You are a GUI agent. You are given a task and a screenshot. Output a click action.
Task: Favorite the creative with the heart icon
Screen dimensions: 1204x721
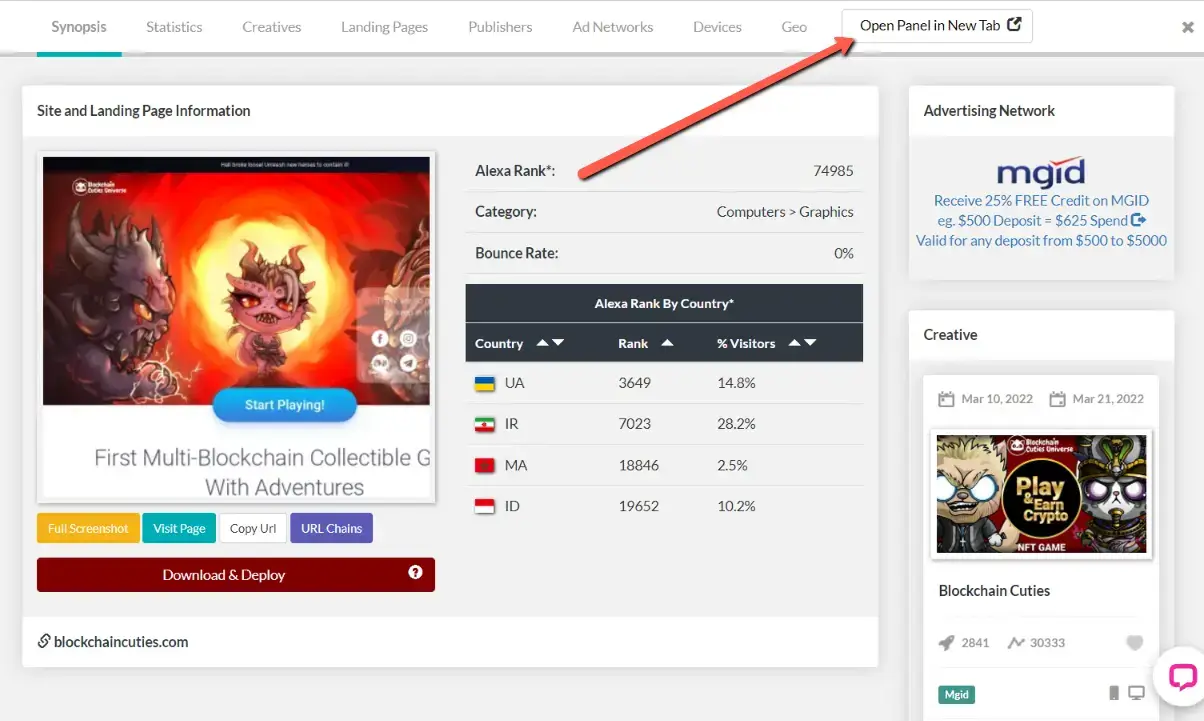[1134, 643]
